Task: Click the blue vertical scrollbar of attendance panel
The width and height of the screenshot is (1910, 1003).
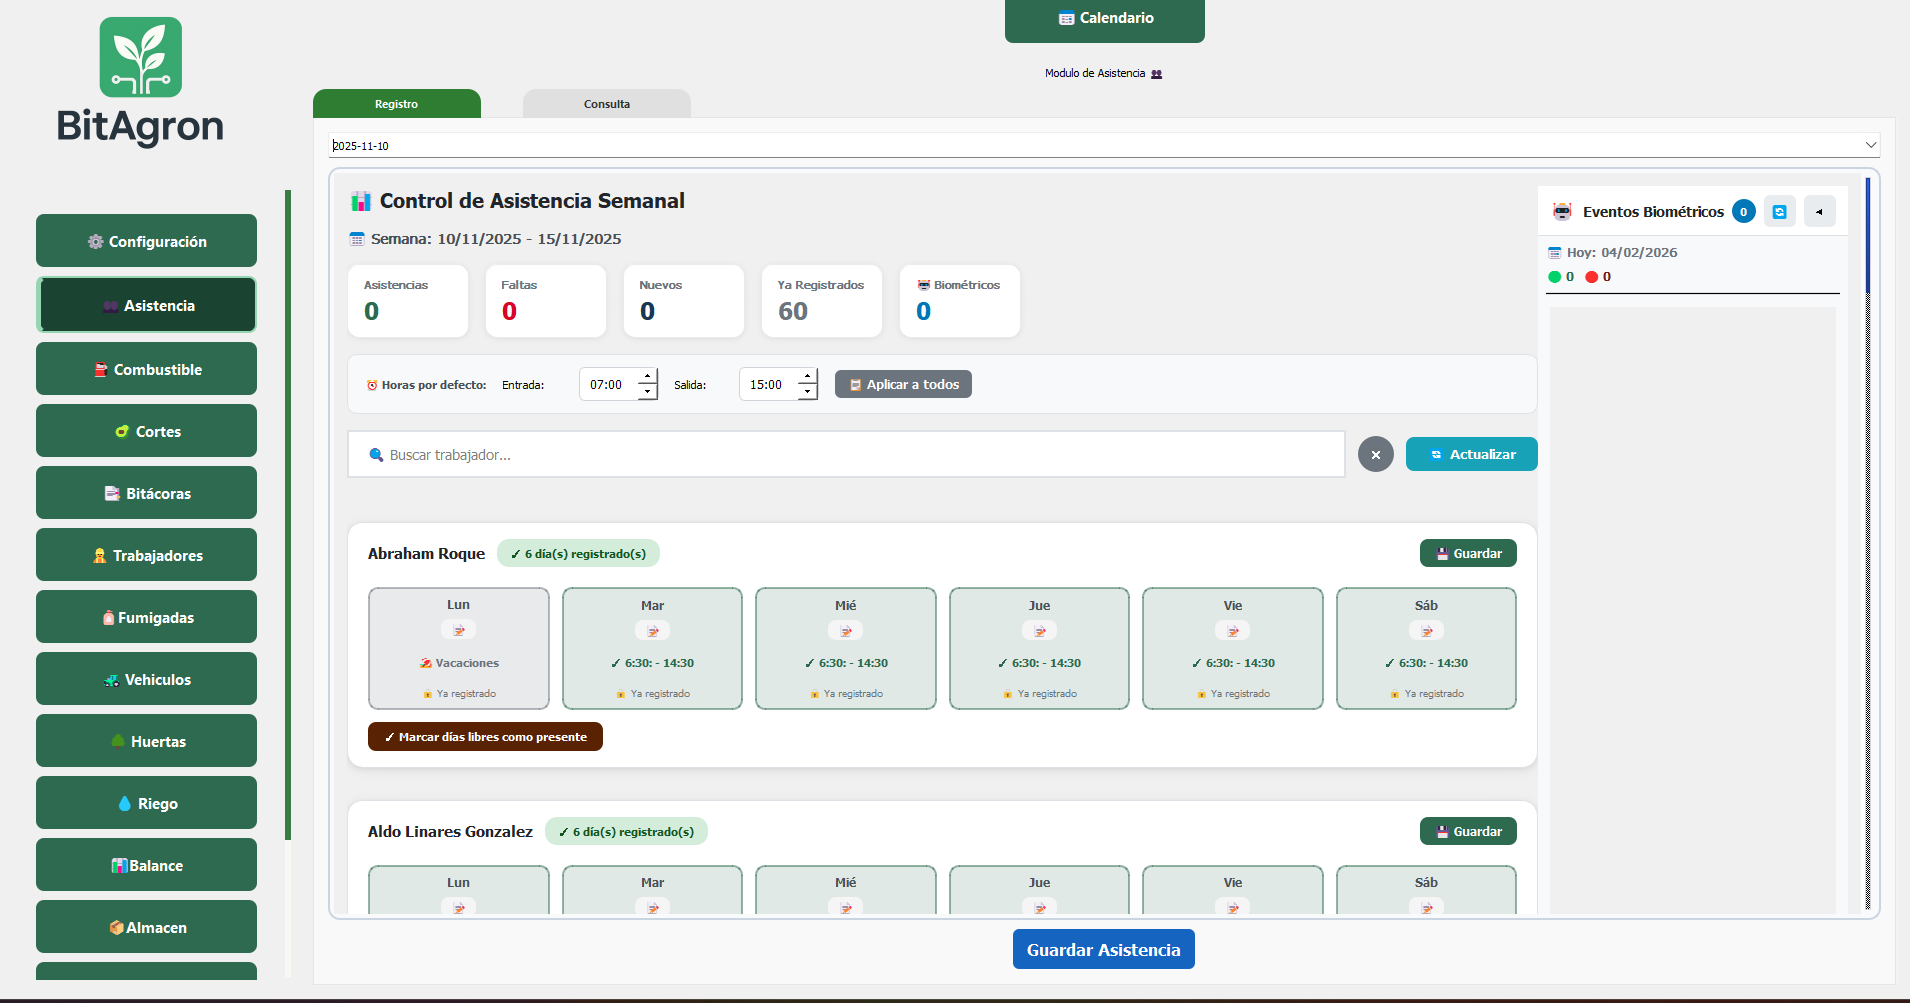Action: [1867, 236]
